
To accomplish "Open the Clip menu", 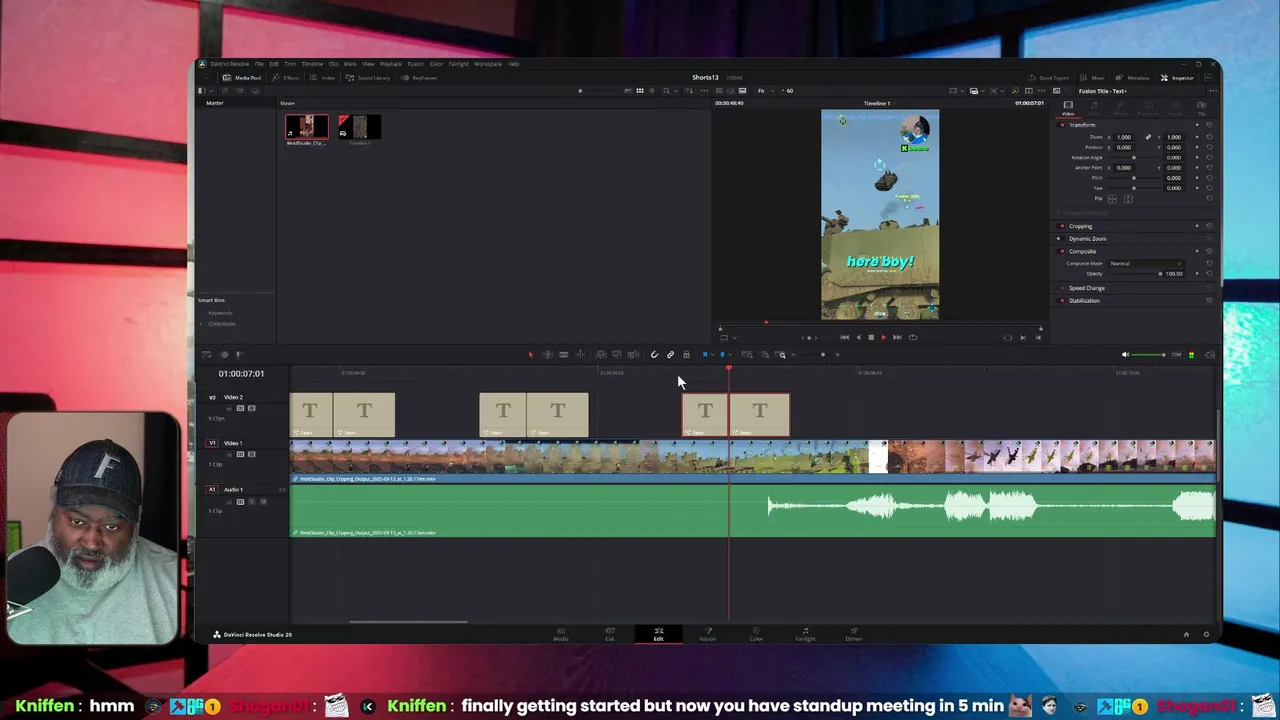I will click(333, 64).
